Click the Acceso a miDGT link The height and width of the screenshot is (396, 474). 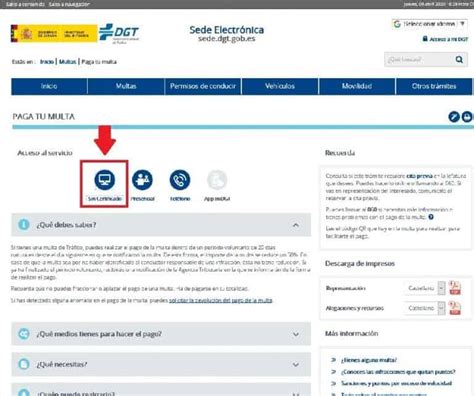point(449,39)
